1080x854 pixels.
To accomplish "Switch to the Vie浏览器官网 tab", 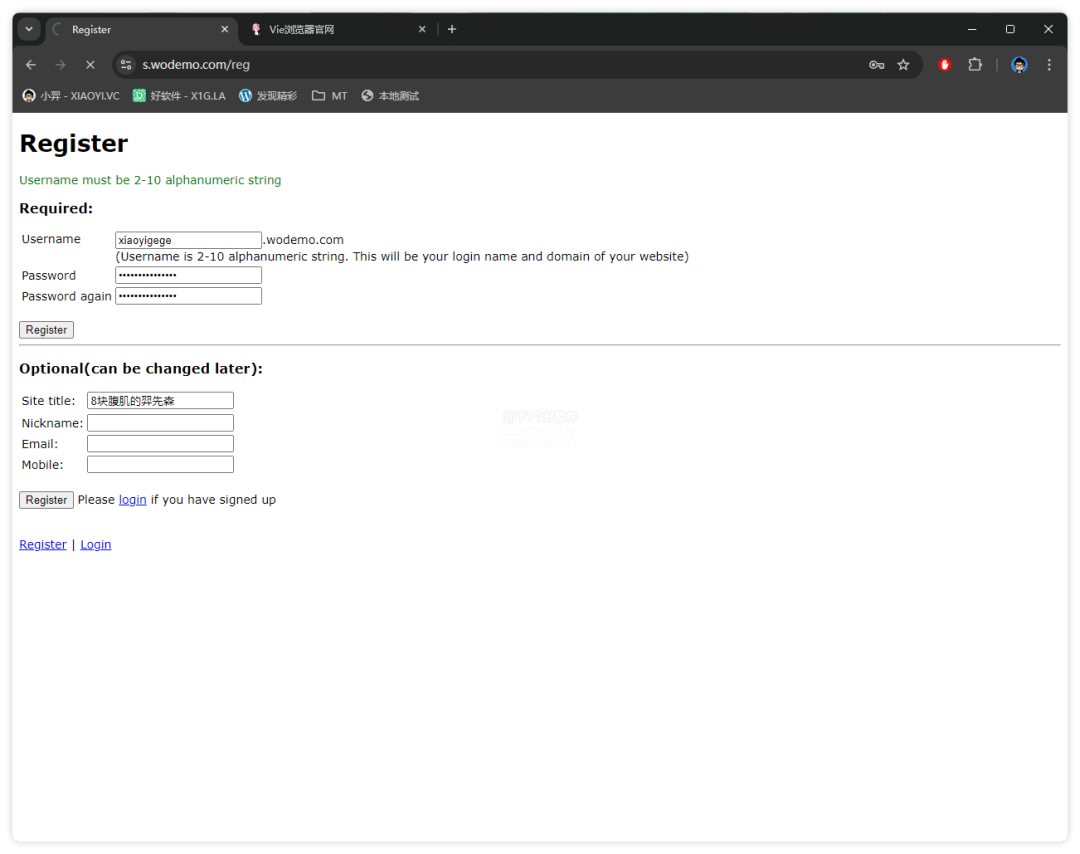I will 338,30.
